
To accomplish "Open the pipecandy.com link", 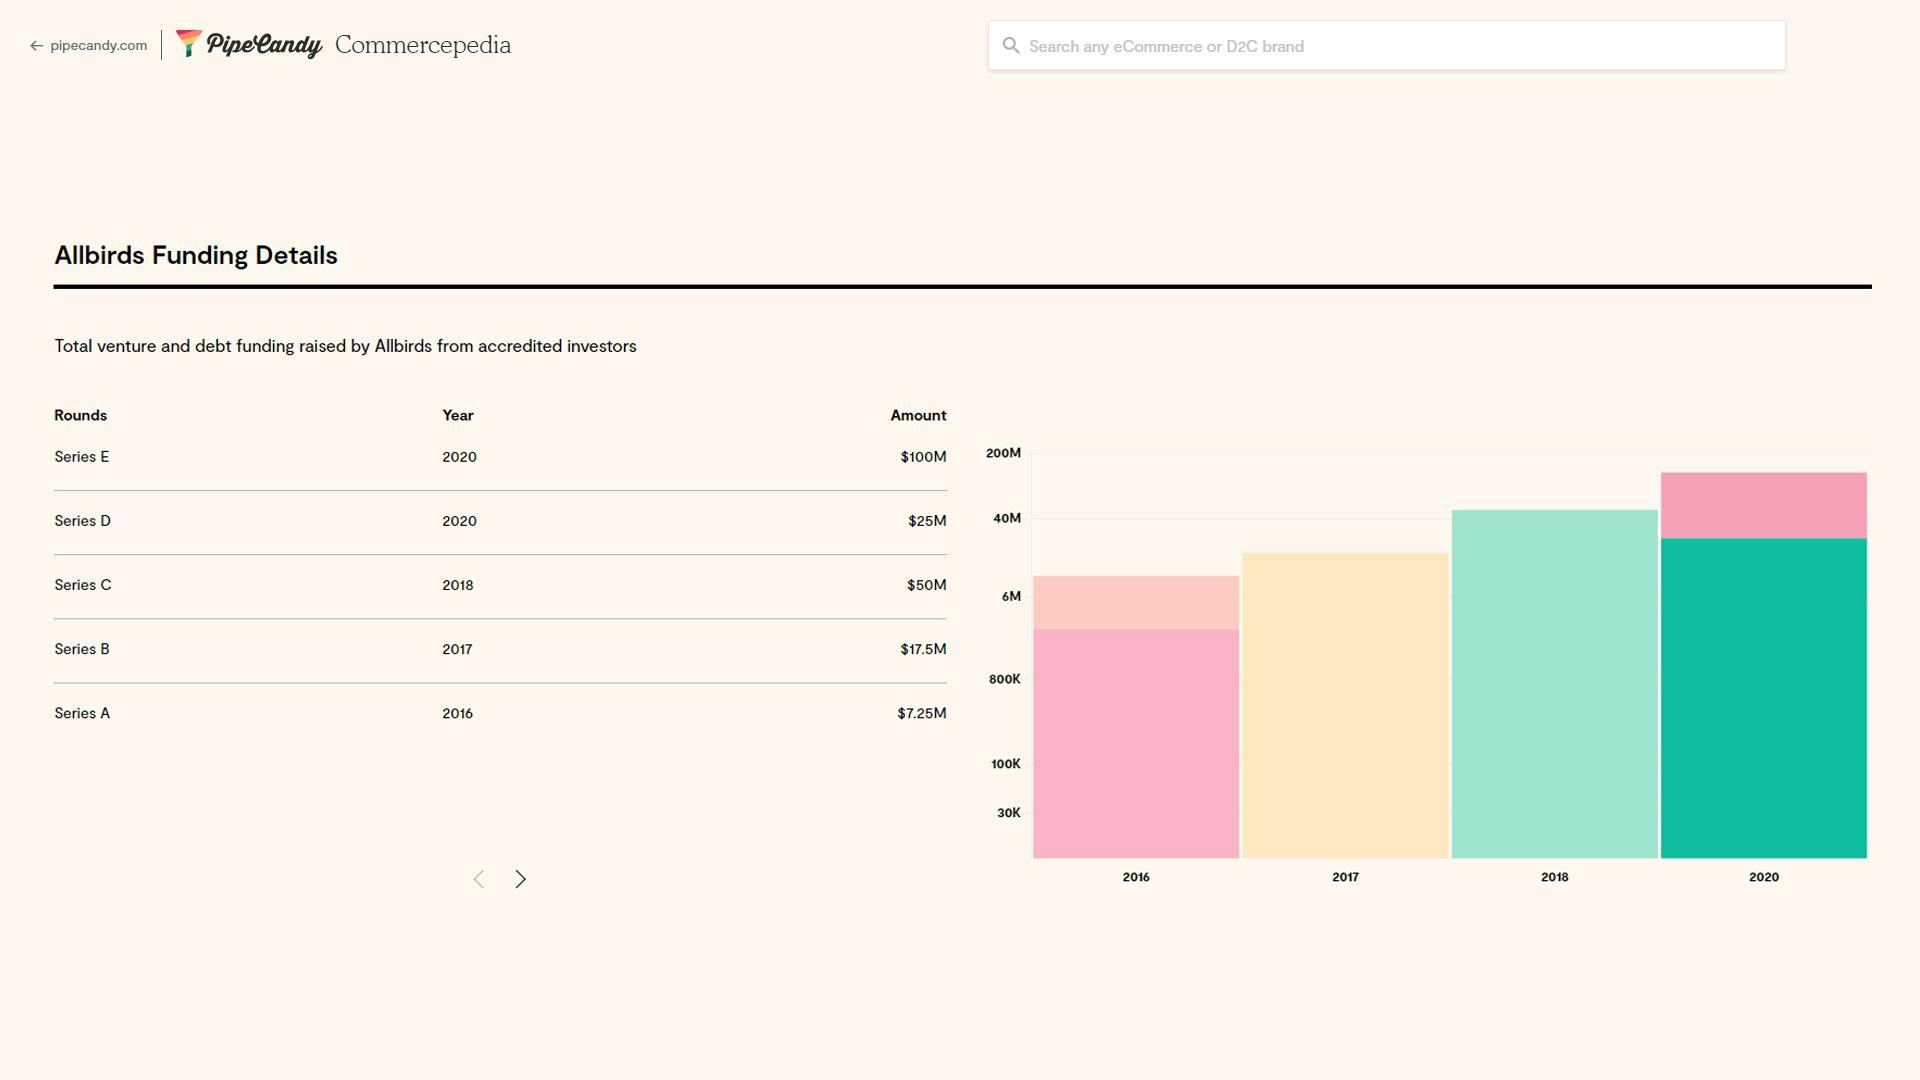I will [98, 46].
